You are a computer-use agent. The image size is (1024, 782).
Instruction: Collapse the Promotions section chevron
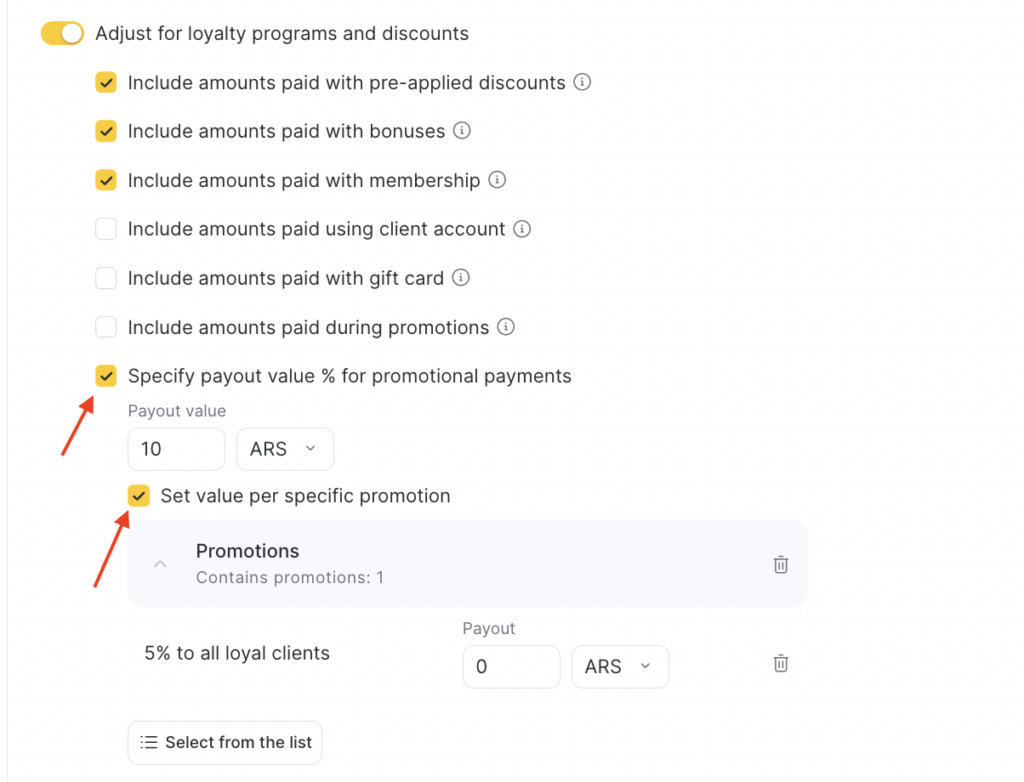point(160,564)
